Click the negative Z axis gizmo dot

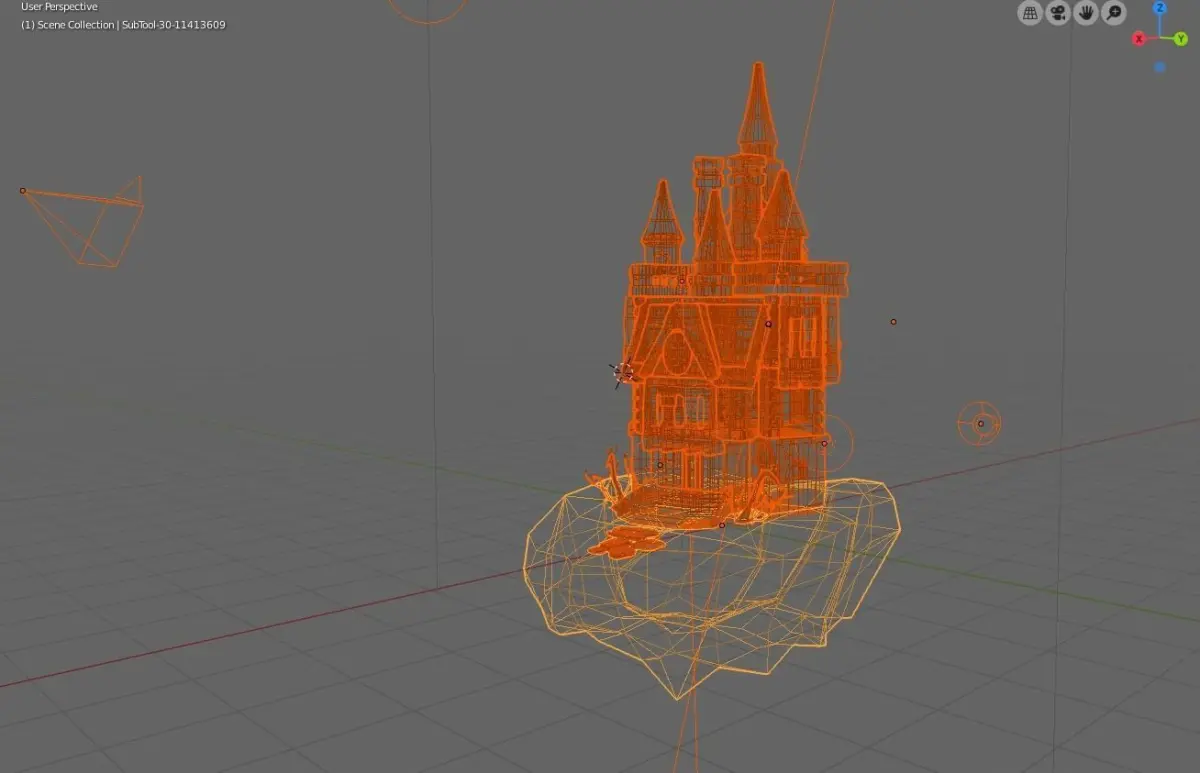1160,67
